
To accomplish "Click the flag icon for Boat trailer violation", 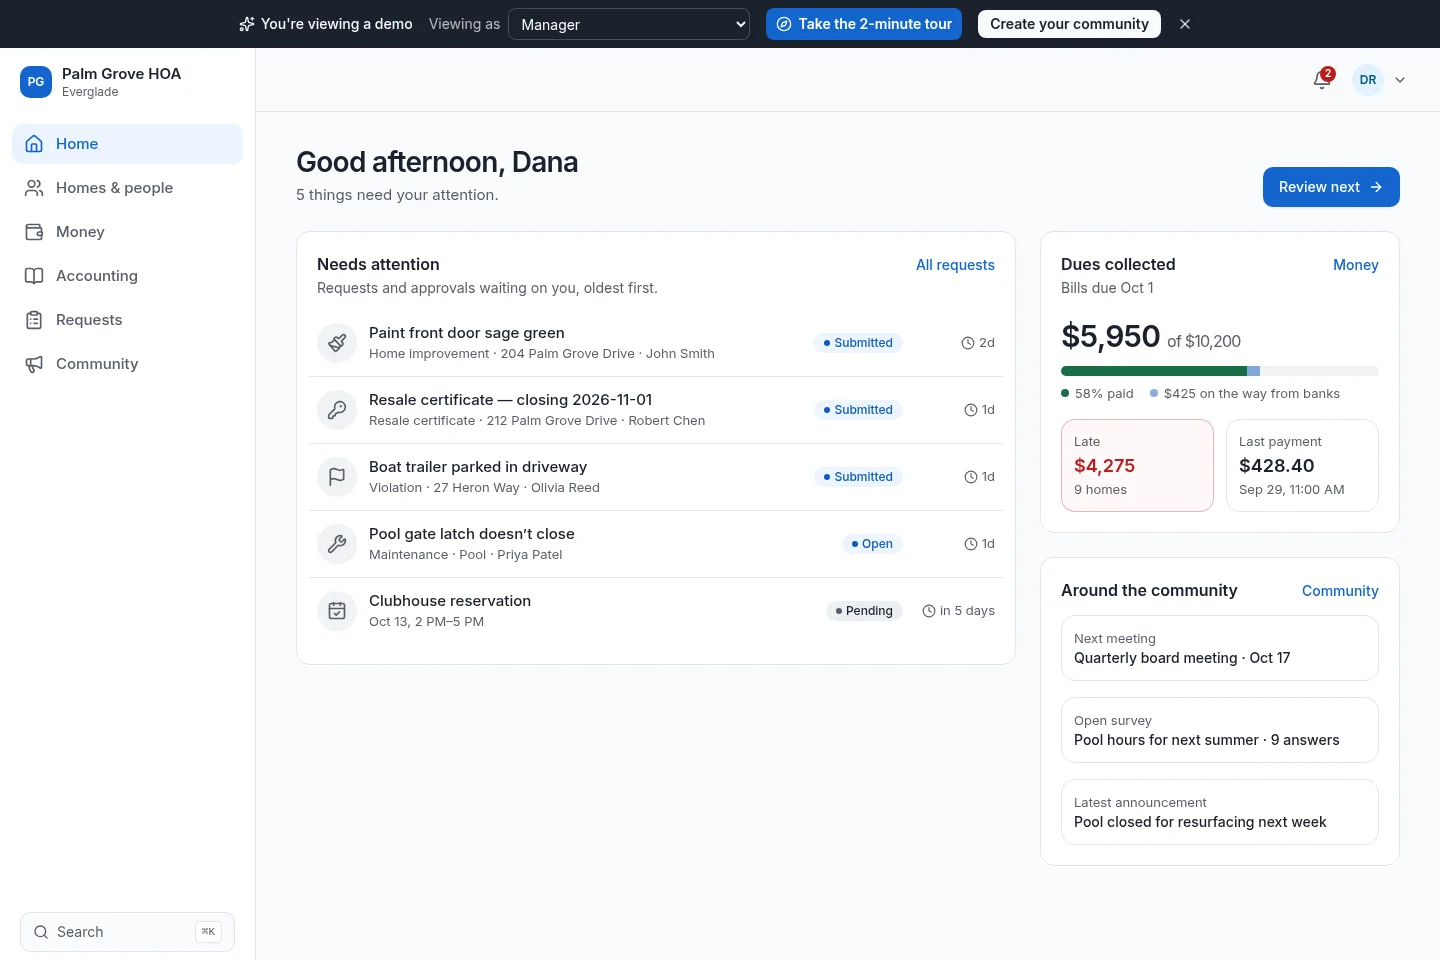I will [337, 477].
